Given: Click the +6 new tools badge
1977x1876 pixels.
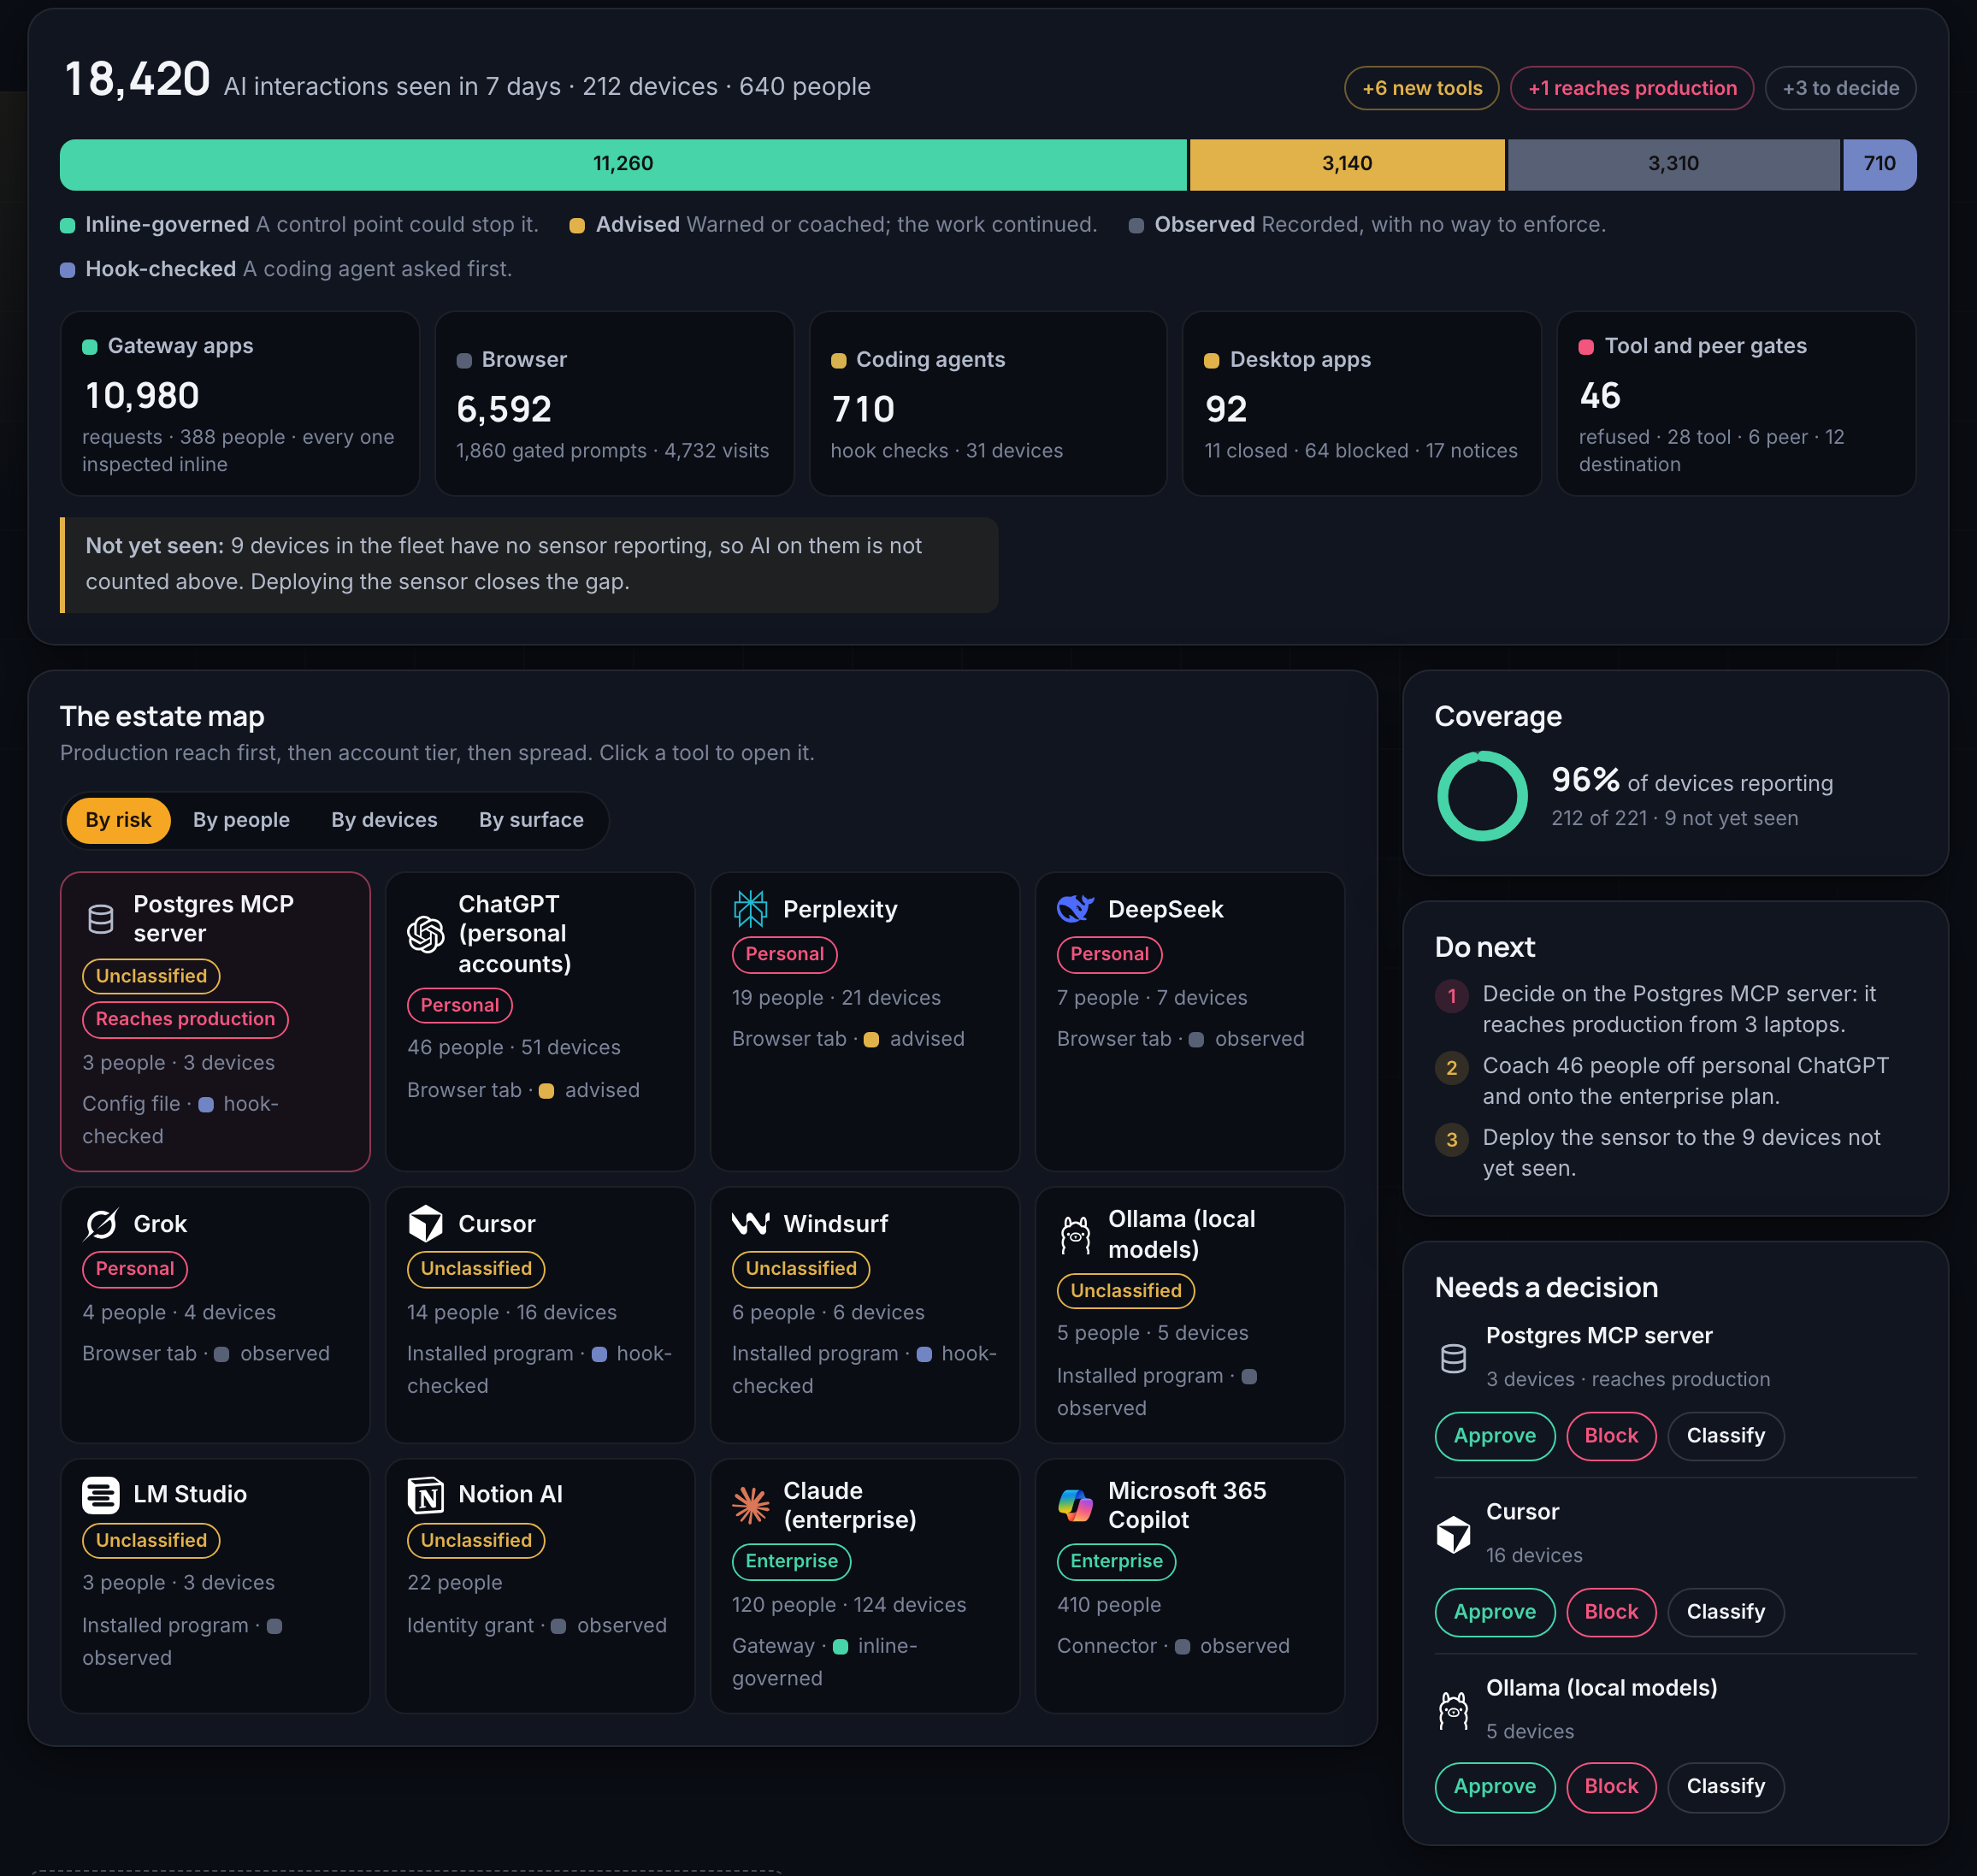Looking at the screenshot, I should (1421, 88).
